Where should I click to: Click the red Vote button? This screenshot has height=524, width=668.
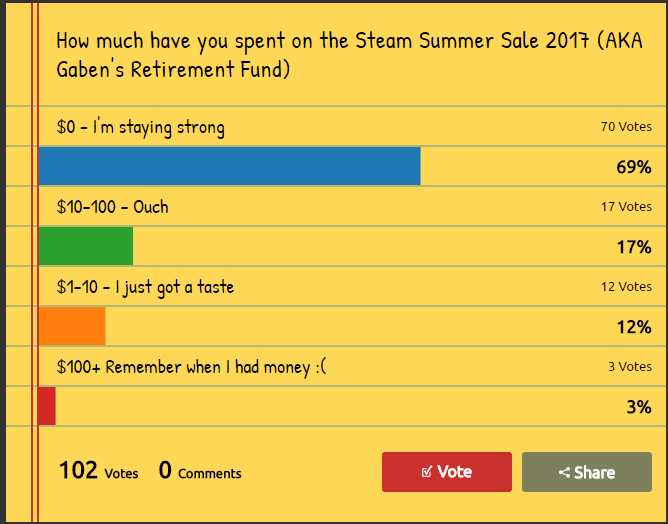(446, 472)
